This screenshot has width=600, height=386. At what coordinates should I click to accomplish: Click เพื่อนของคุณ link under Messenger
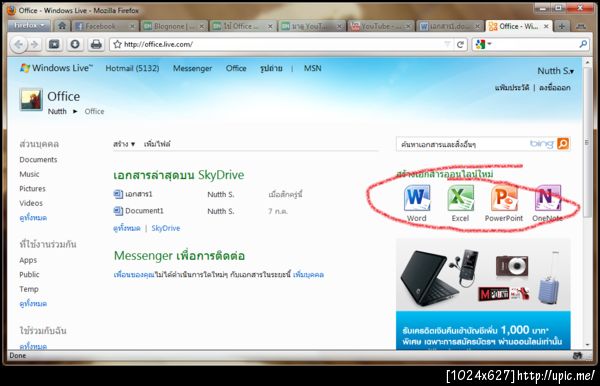click(x=134, y=275)
